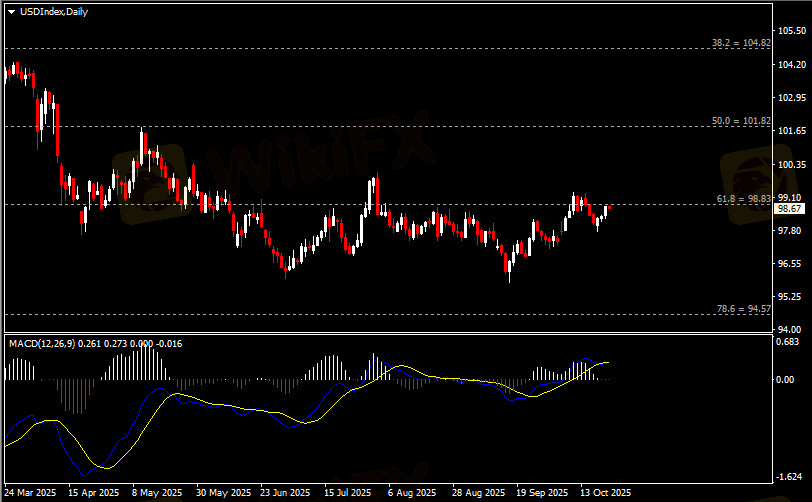Click the 97.80 price axis value

click(x=790, y=231)
